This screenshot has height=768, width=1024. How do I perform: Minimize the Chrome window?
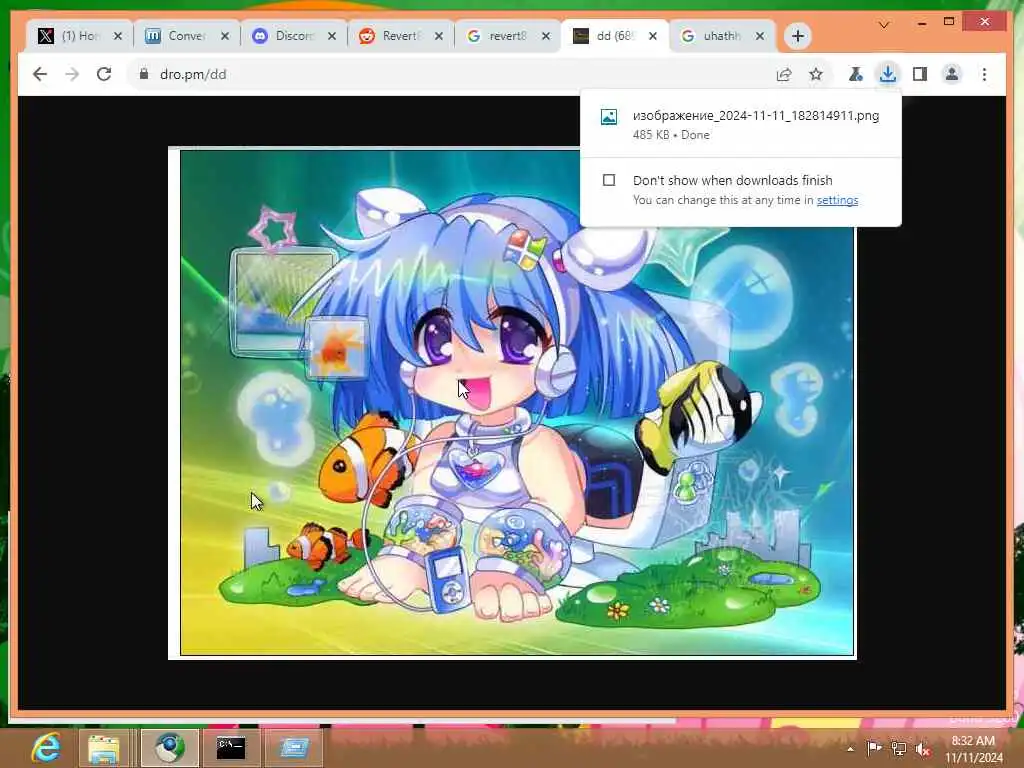coord(921,23)
